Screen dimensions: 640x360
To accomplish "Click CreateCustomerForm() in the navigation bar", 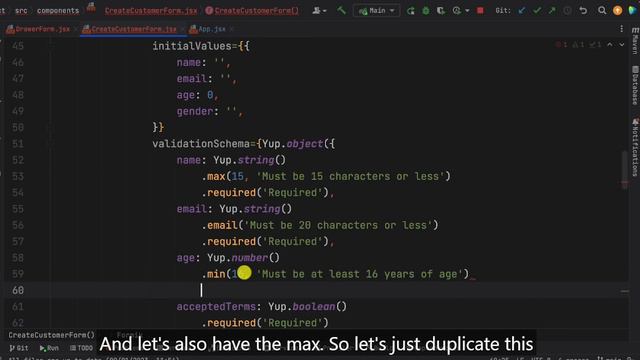I will 252,11.
